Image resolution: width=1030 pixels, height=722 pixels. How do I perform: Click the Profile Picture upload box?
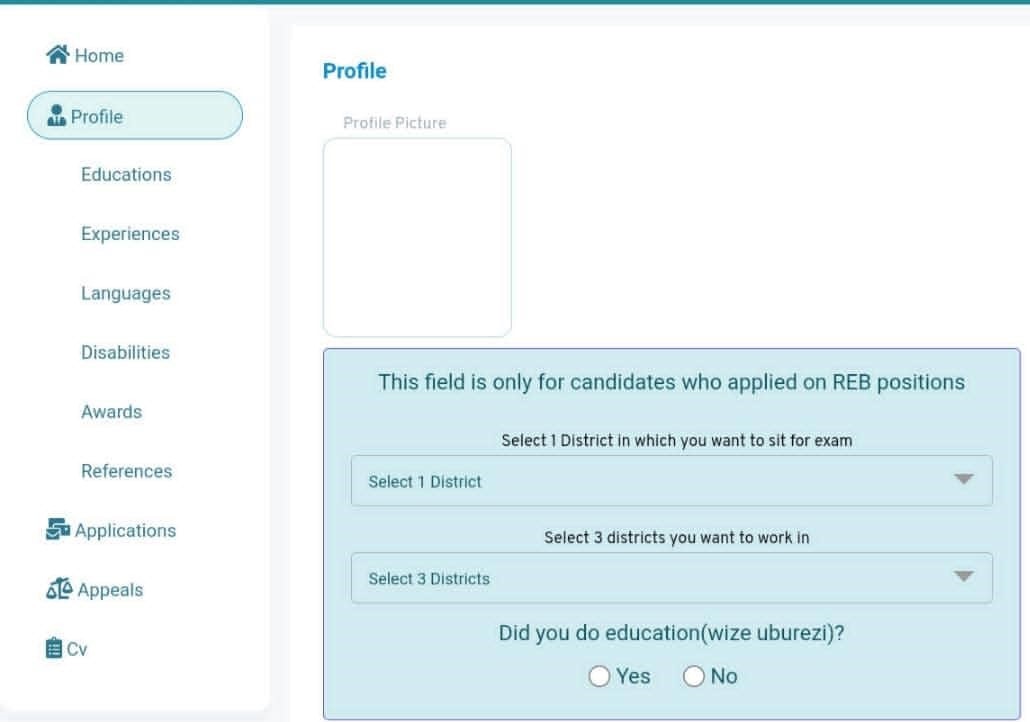pos(417,237)
